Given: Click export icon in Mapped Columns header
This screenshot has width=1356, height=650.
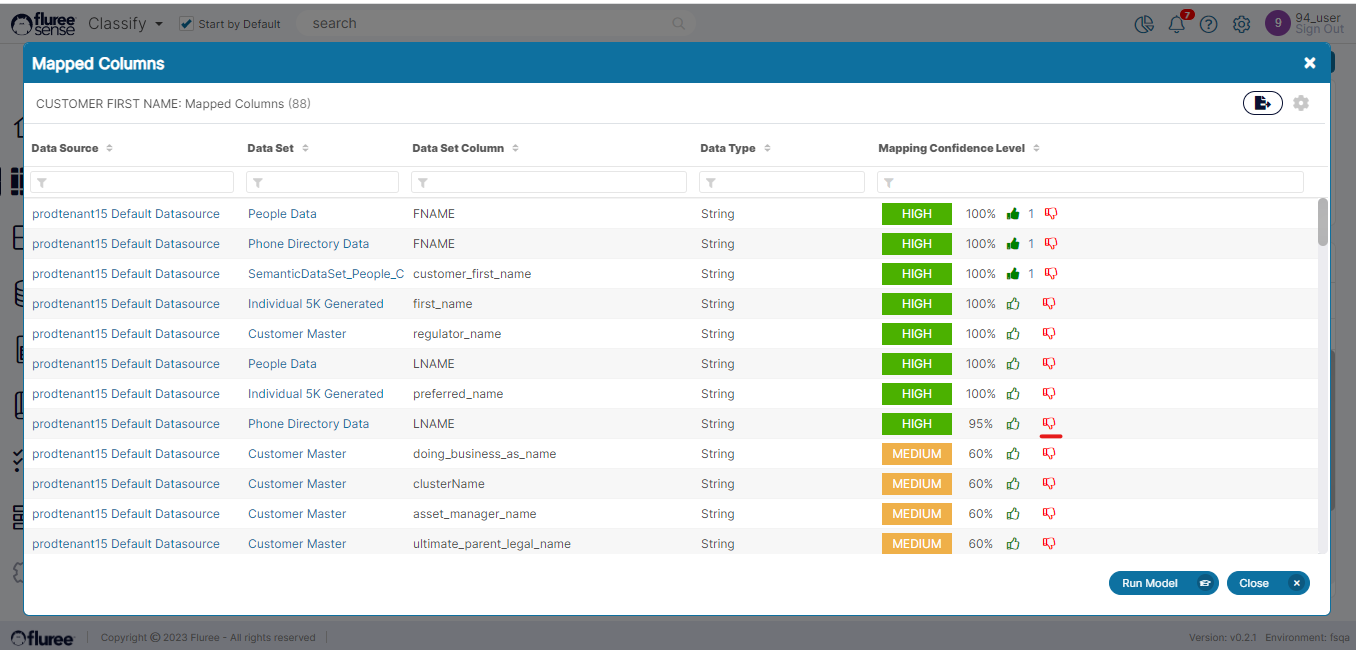Looking at the screenshot, I should tap(1262, 103).
